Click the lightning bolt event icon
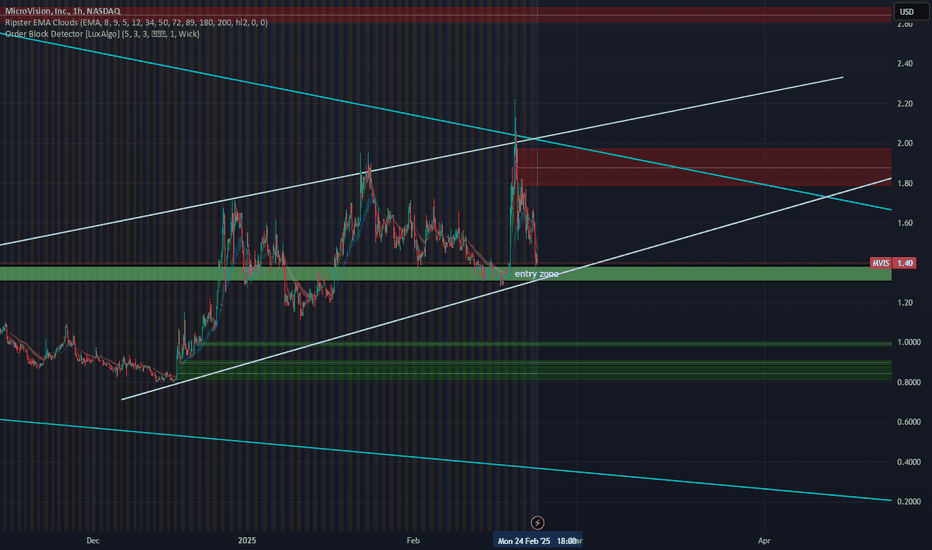This screenshot has height=550, width=932. click(x=537, y=523)
